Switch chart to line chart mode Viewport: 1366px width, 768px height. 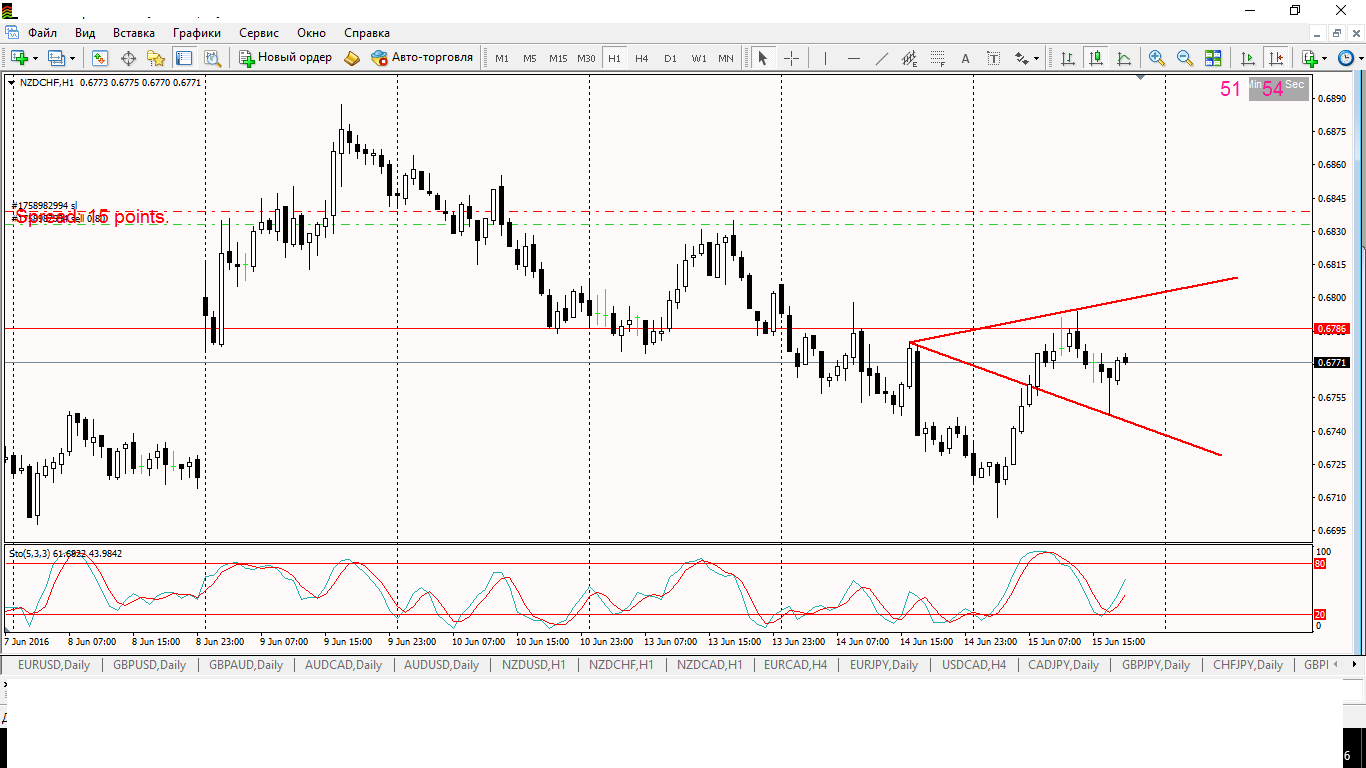click(1124, 58)
